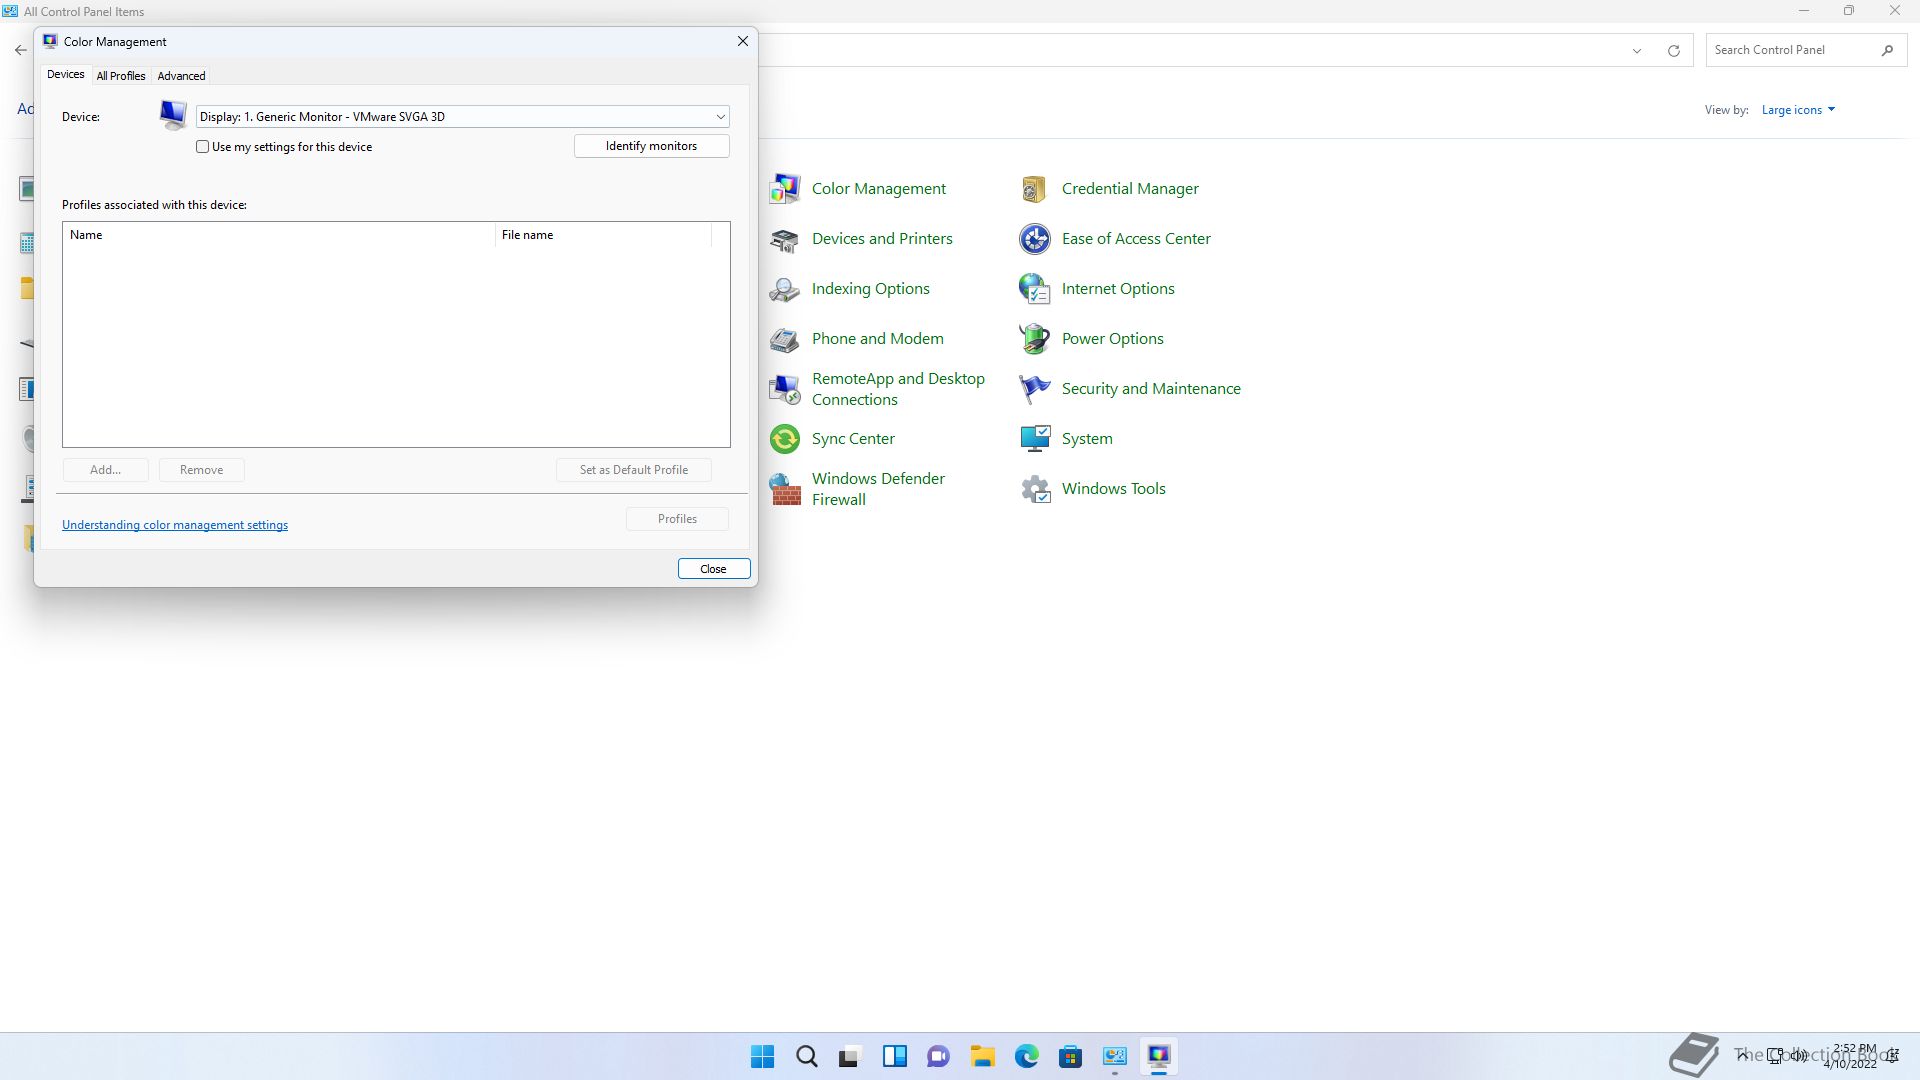Open the Widgets taskbar icon

pos(894,1056)
